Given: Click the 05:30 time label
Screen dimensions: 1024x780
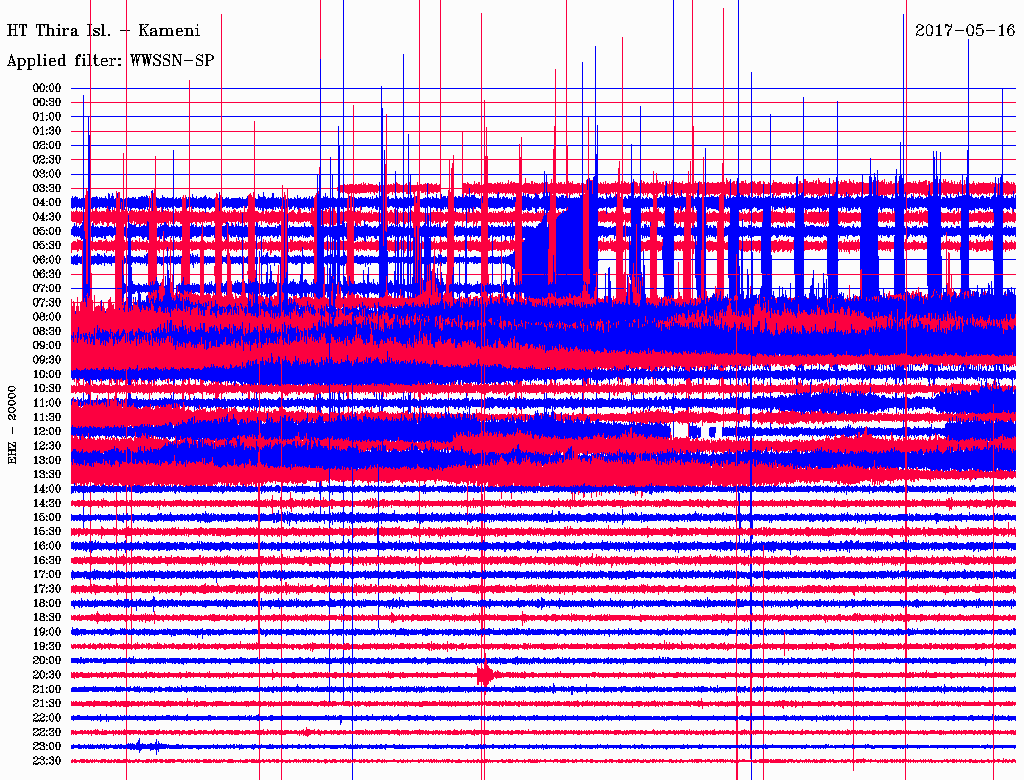Looking at the screenshot, I should (x=47, y=246).
